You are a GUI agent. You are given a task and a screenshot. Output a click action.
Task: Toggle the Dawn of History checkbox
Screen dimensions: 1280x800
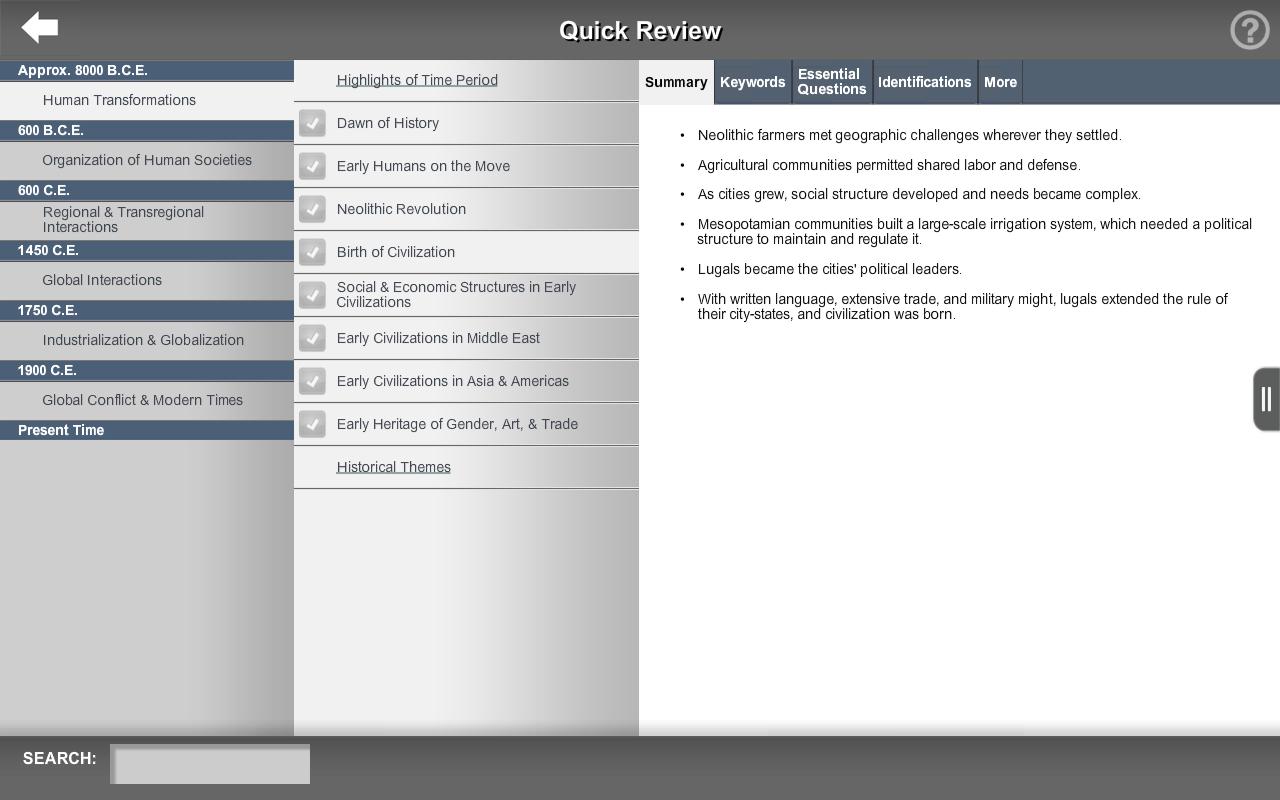312,123
